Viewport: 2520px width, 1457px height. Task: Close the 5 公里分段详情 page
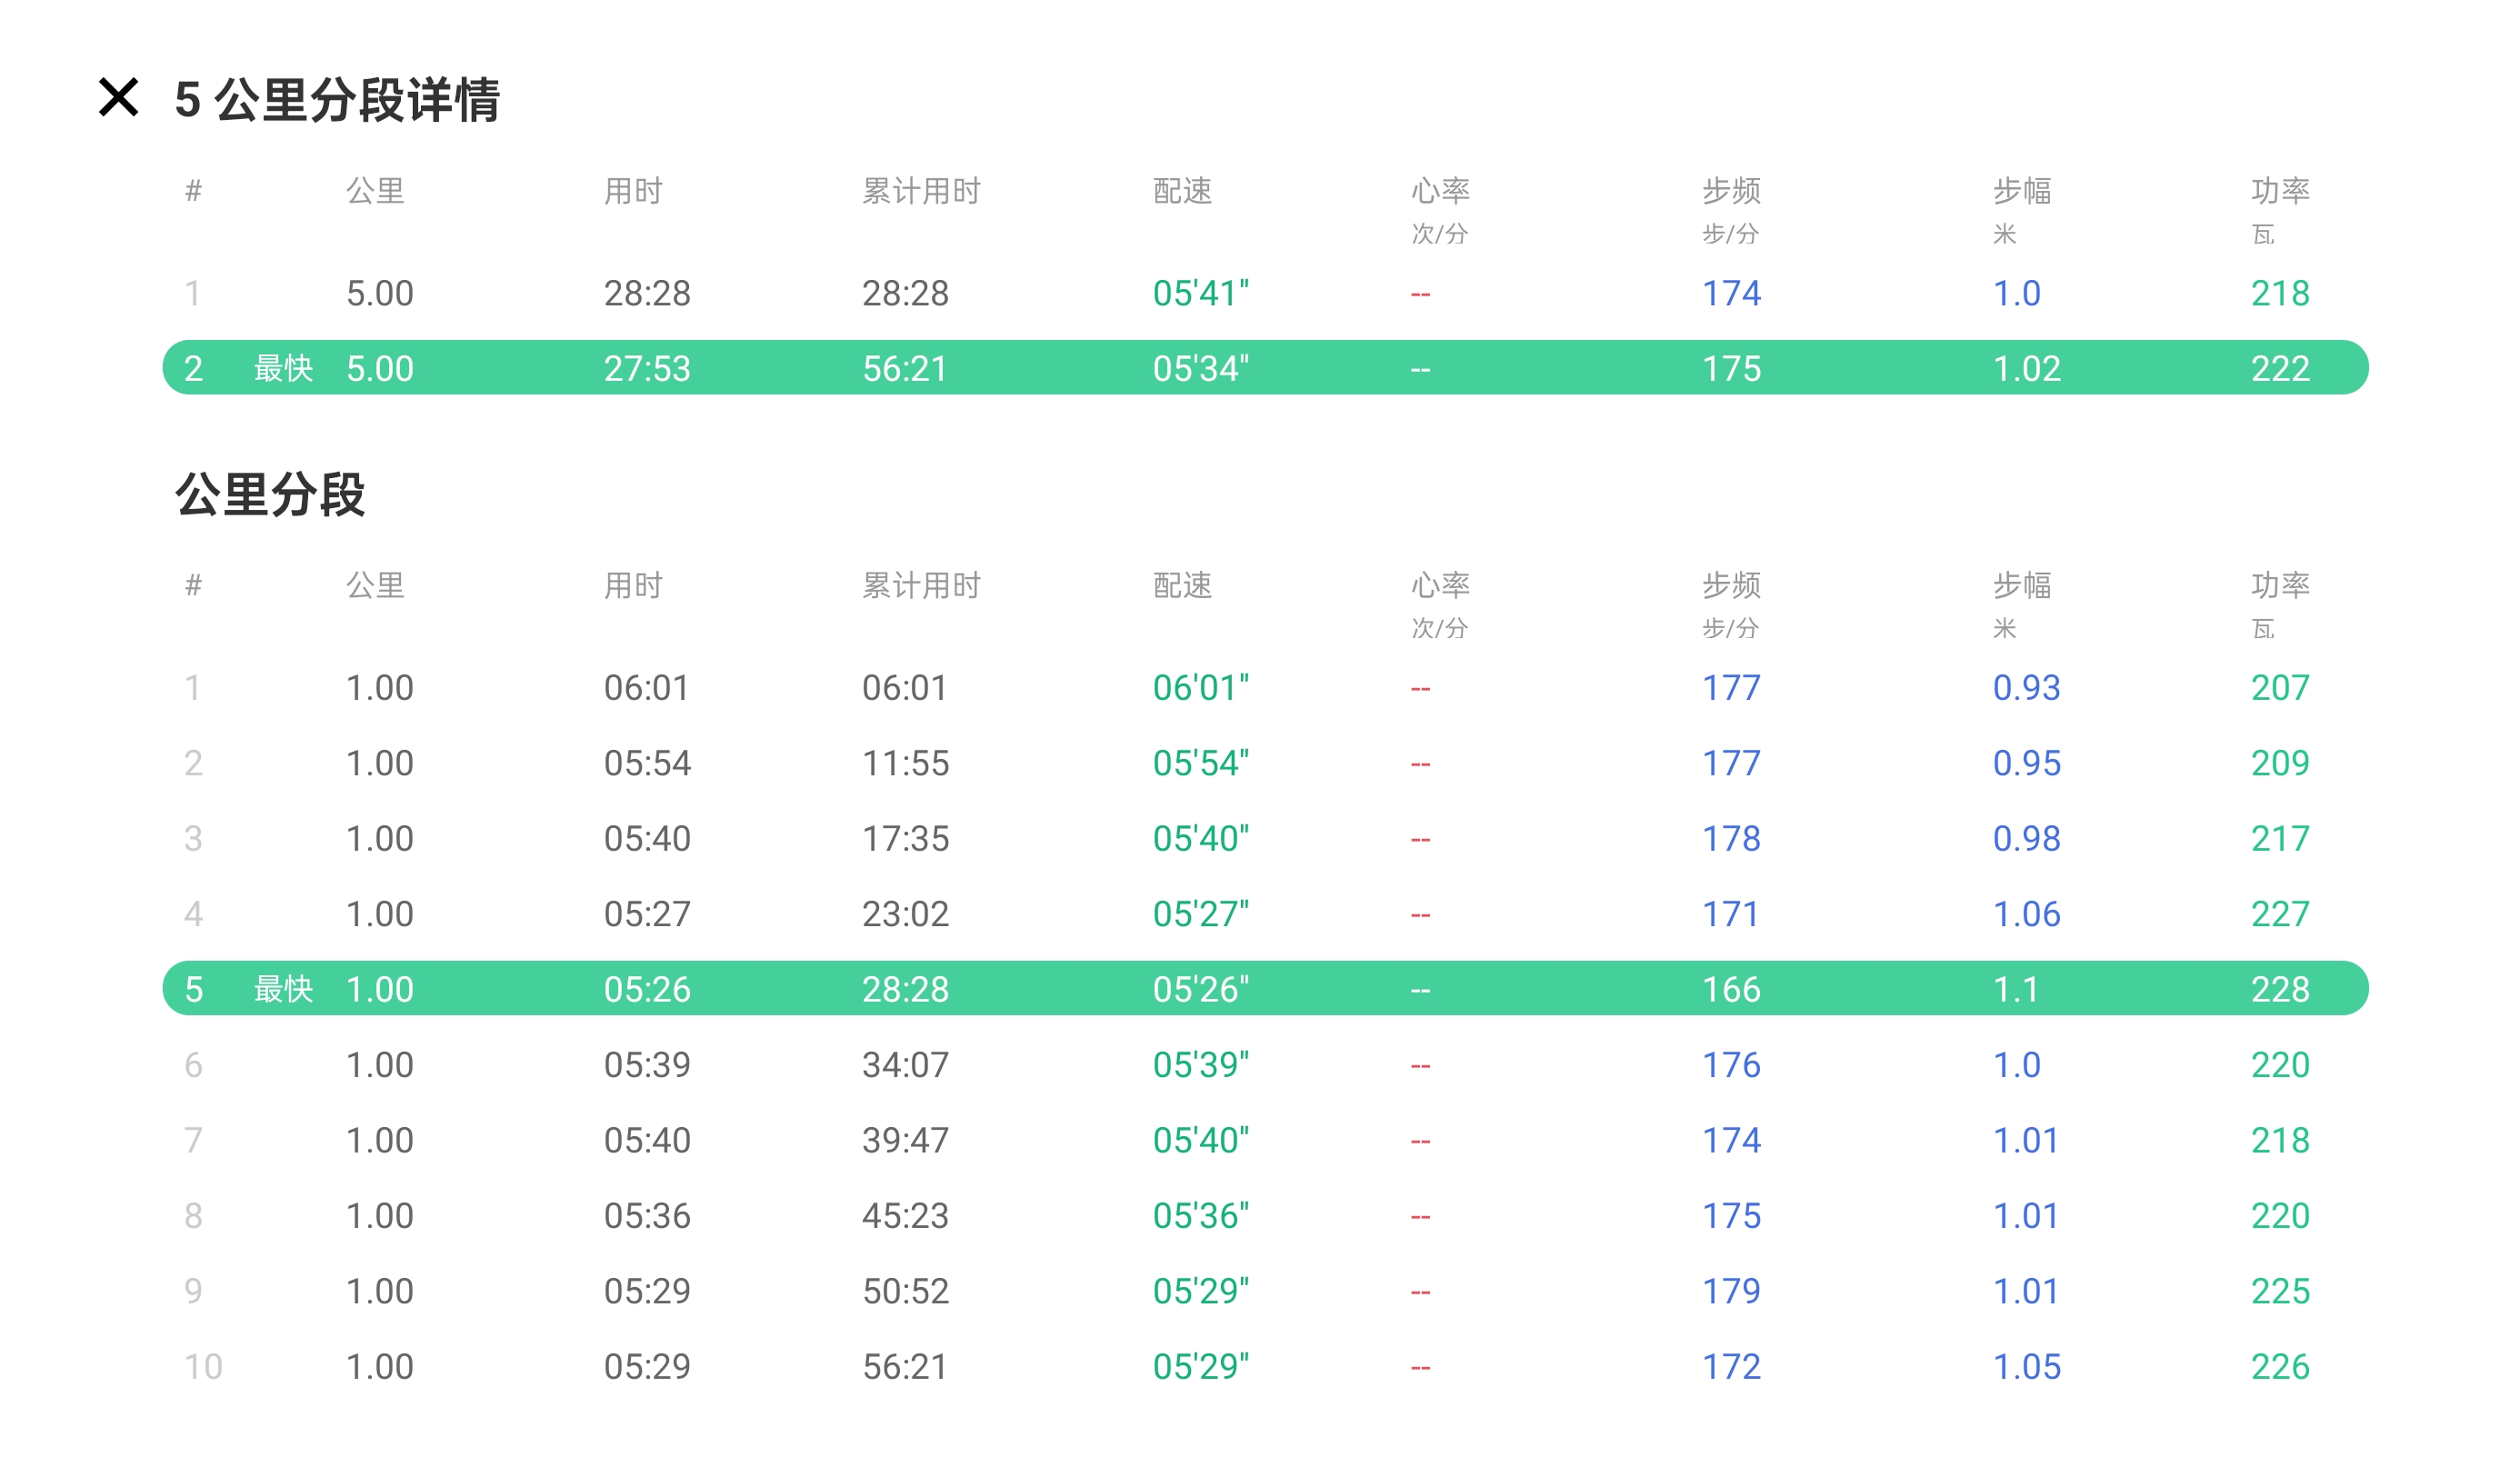click(118, 98)
